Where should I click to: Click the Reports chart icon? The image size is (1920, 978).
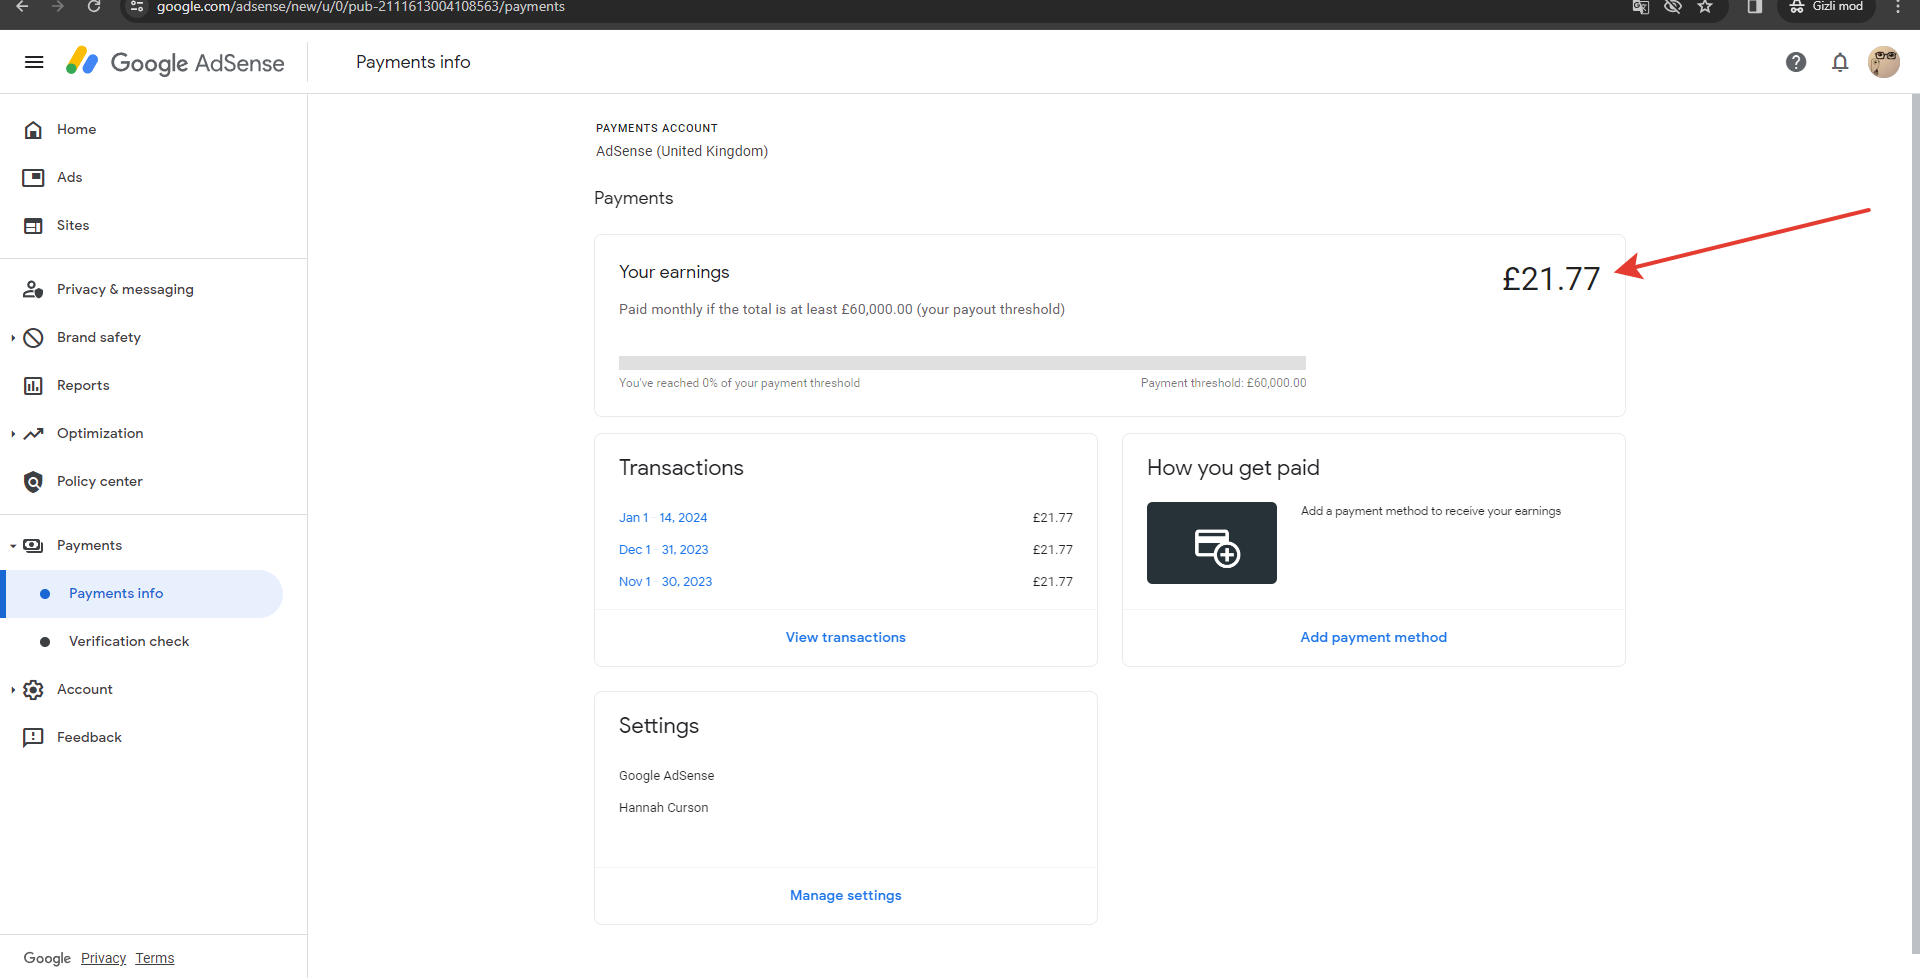[33, 386]
